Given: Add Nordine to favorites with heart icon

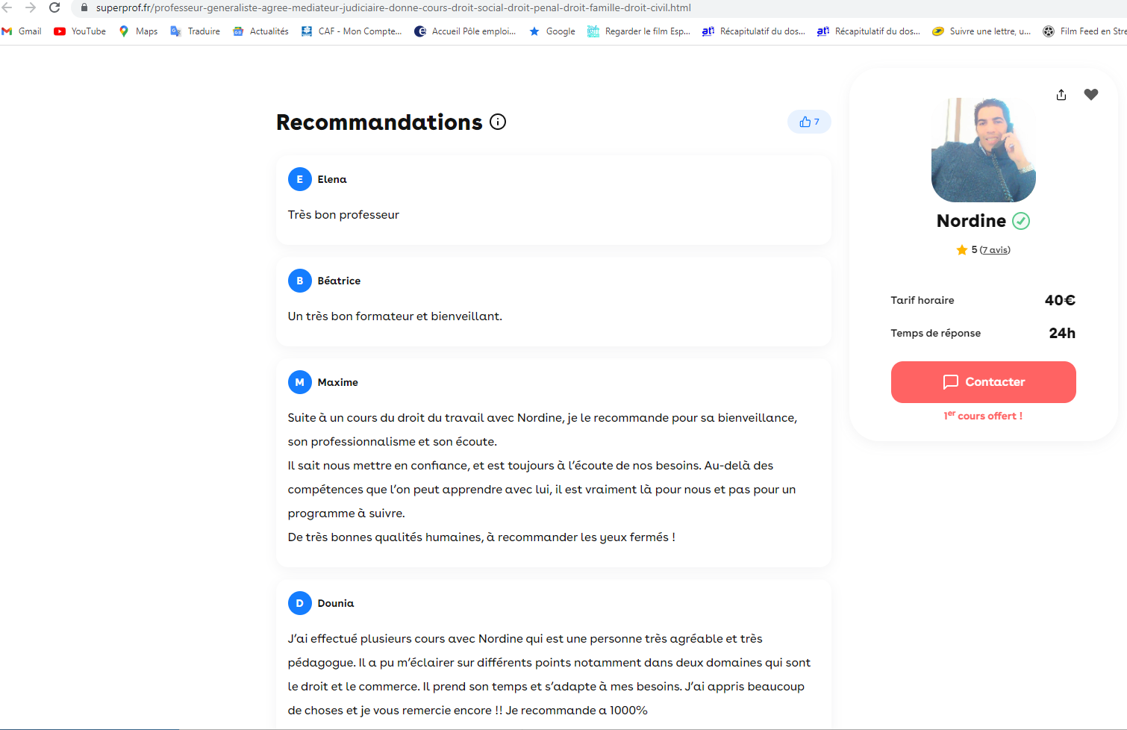Looking at the screenshot, I should [1091, 95].
